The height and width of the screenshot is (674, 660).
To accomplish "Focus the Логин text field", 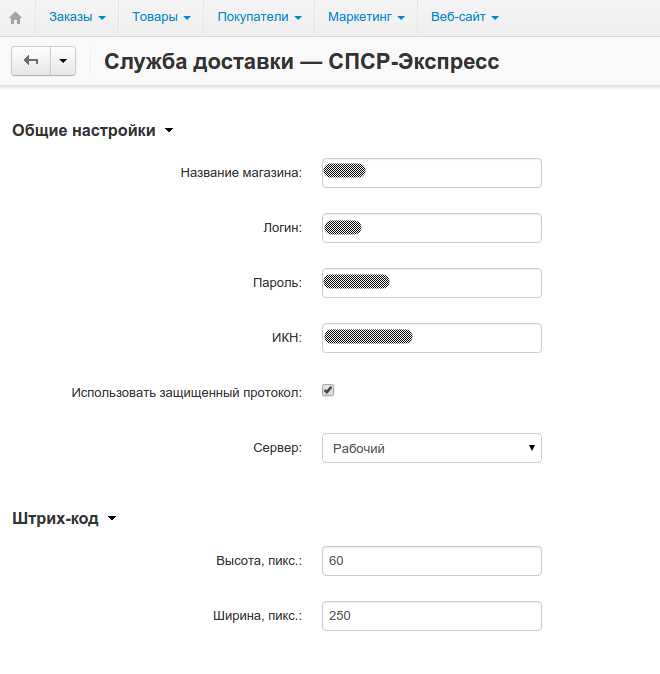I will 431,228.
